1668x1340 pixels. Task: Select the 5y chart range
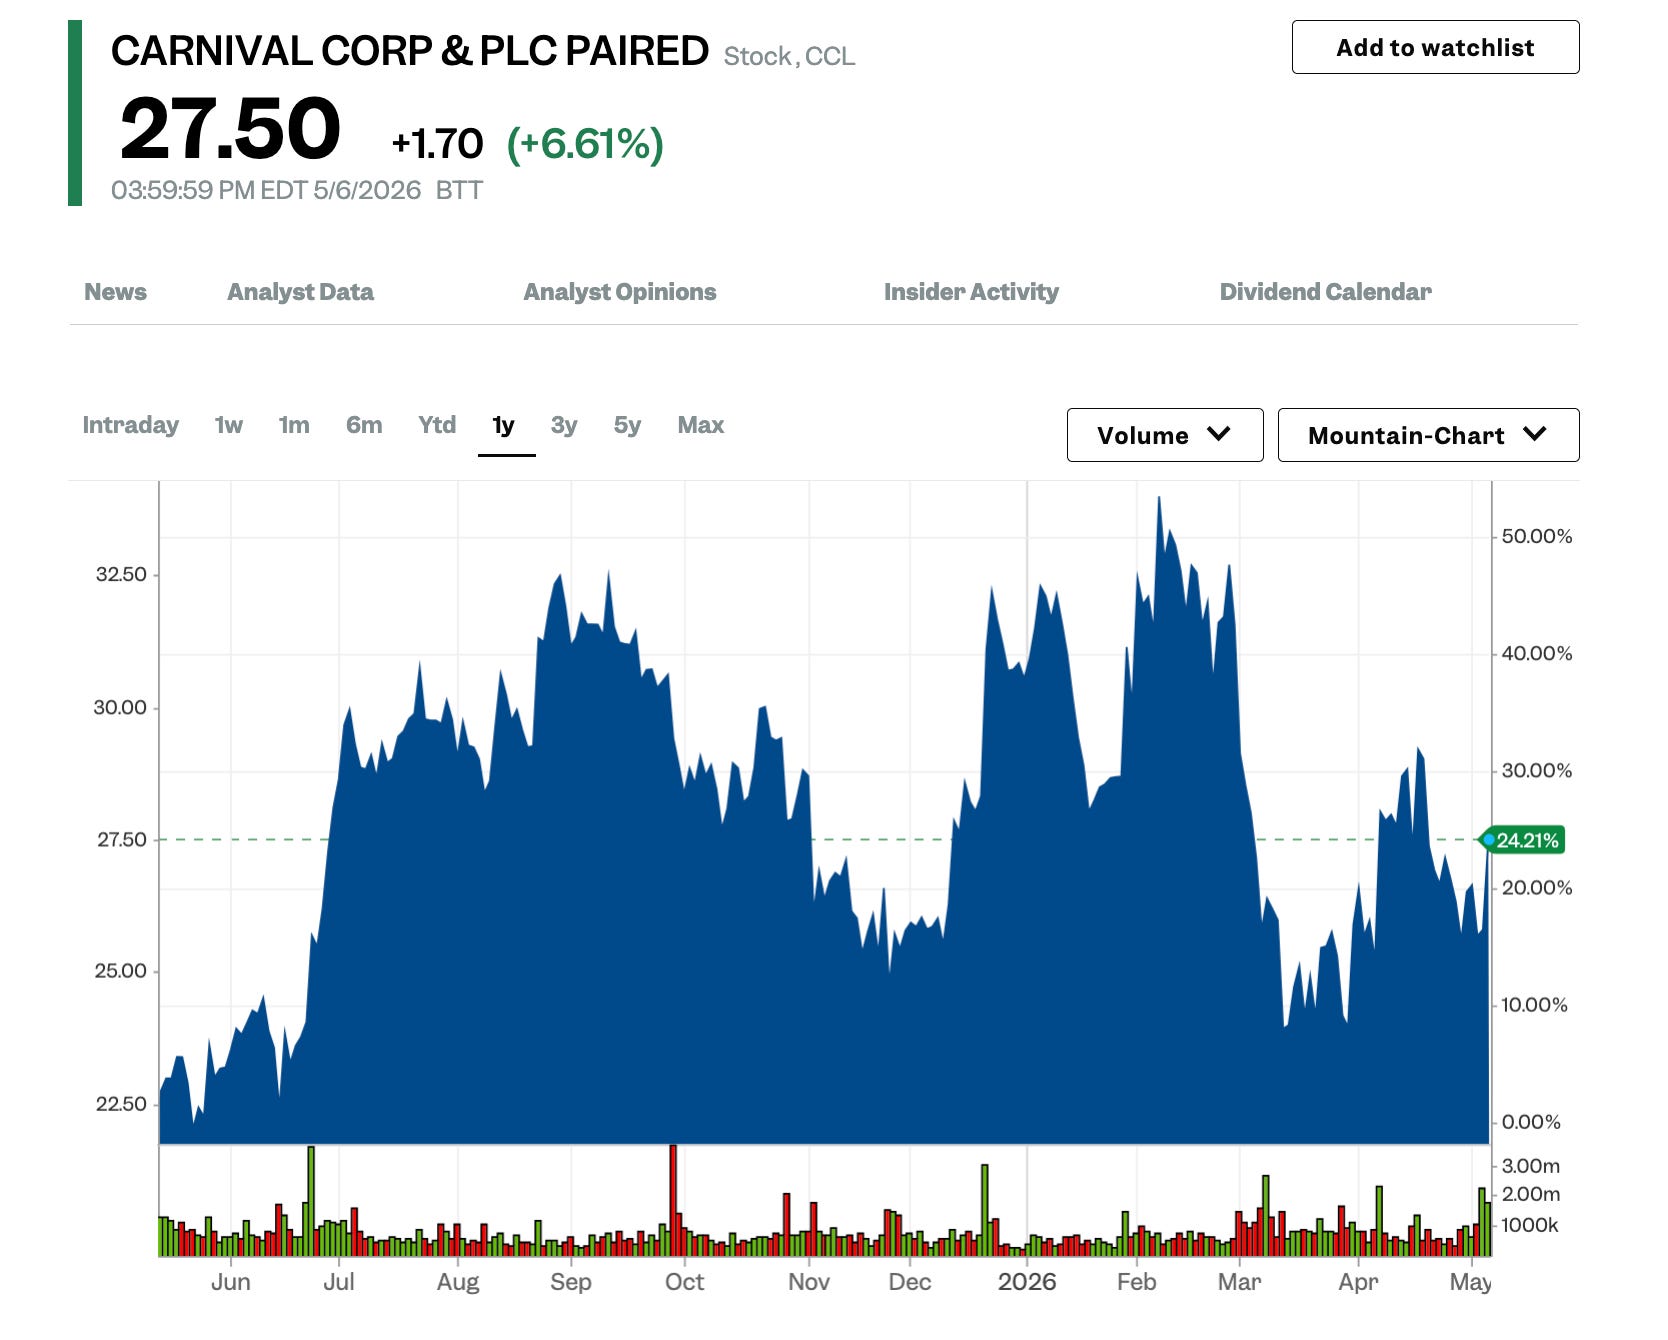[x=627, y=425]
